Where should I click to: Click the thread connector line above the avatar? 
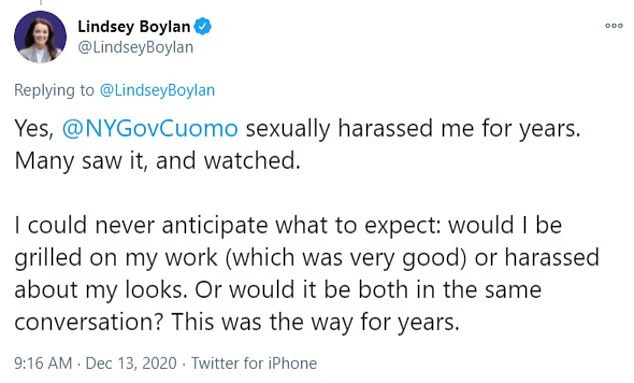pos(40,2)
